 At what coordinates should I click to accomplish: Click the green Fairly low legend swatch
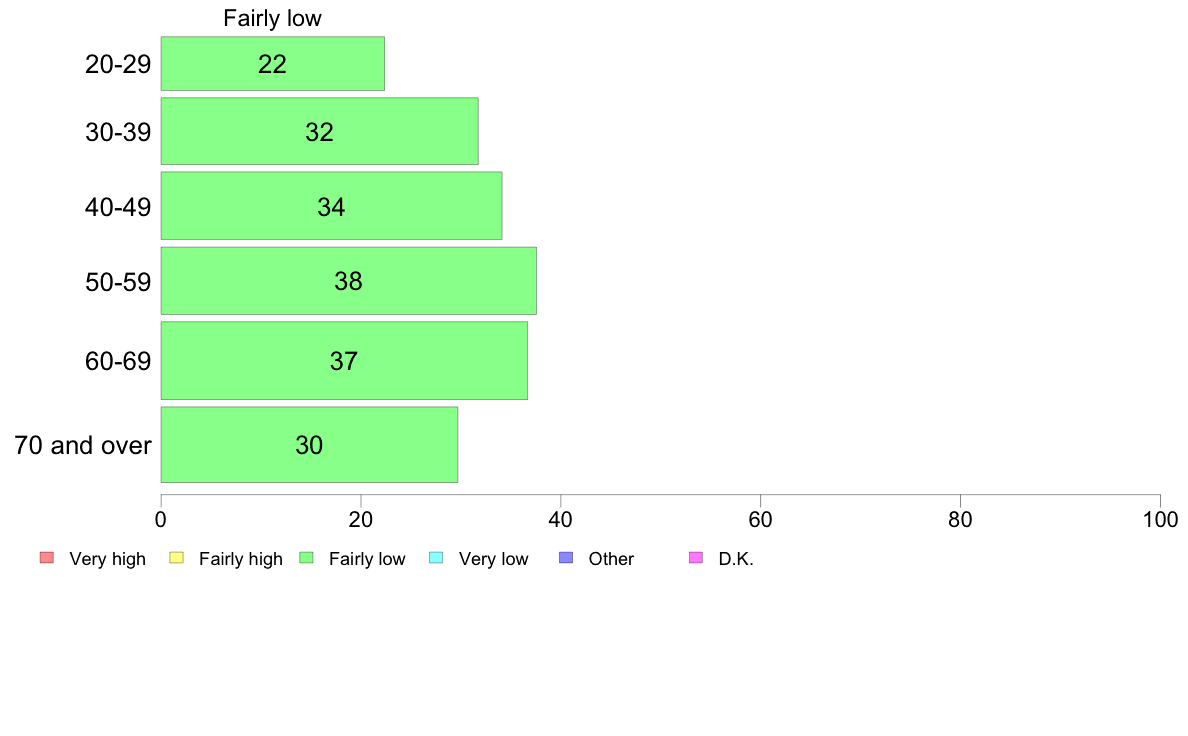point(306,558)
